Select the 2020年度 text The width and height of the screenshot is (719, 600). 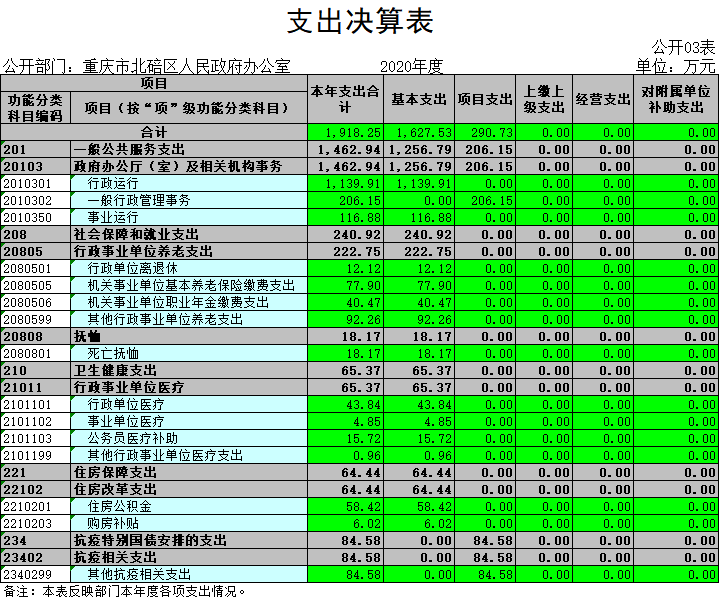pyautogui.click(x=411, y=67)
